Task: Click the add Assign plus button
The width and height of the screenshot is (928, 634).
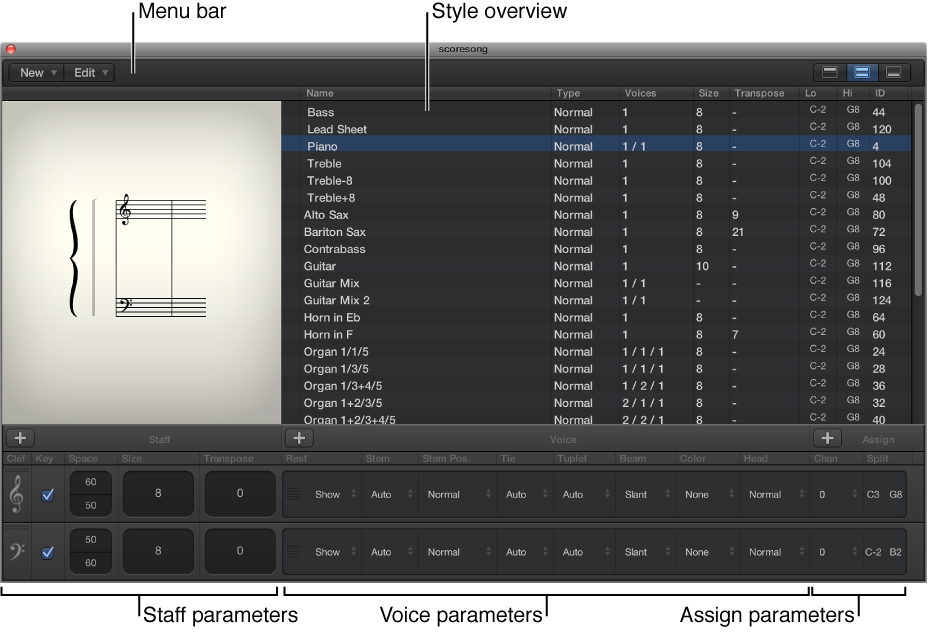Action: pos(826,438)
